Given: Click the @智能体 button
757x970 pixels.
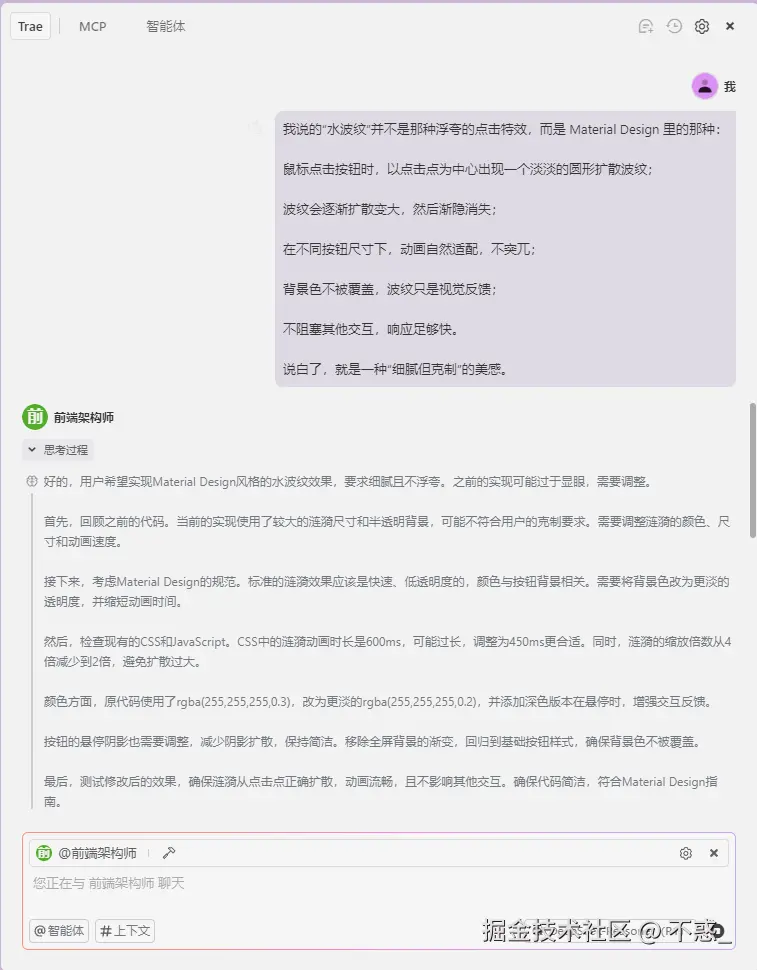Looking at the screenshot, I should coord(59,930).
